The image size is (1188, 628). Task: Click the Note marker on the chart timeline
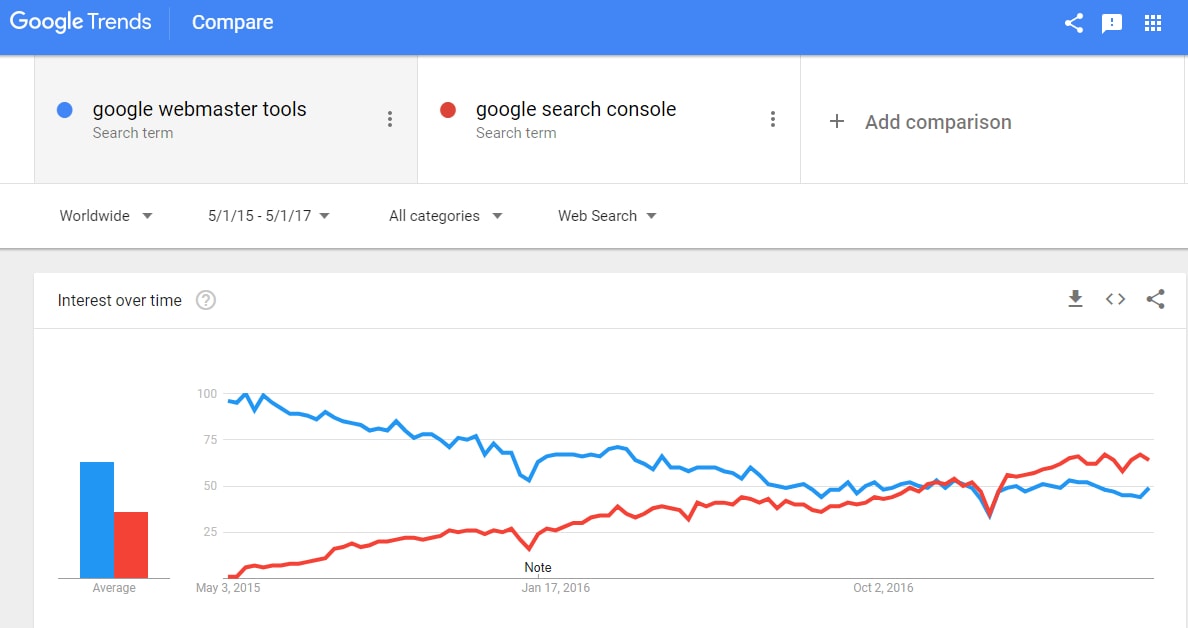tap(537, 567)
